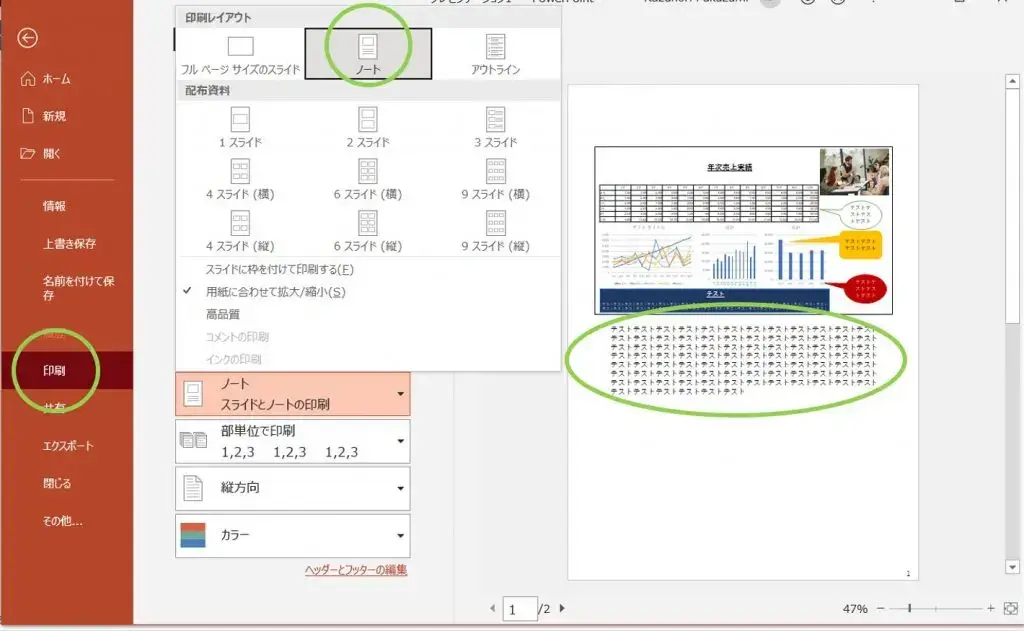Screen dimensions: 1024x631
Task: Pick the 2 スライド handout layout
Action: tap(368, 127)
